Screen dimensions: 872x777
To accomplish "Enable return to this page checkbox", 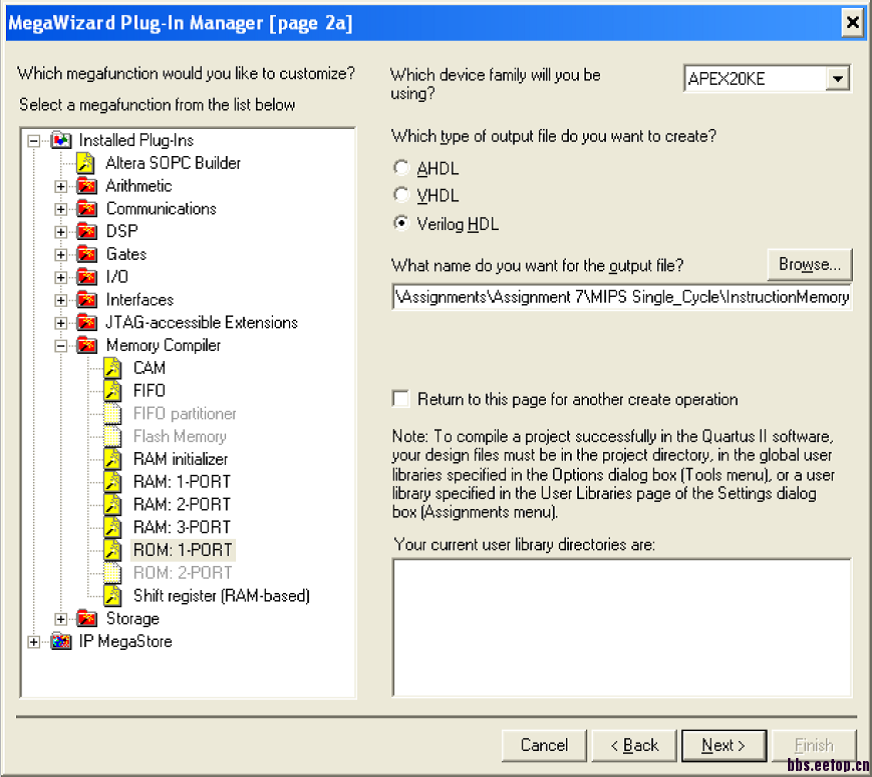I will tap(400, 399).
